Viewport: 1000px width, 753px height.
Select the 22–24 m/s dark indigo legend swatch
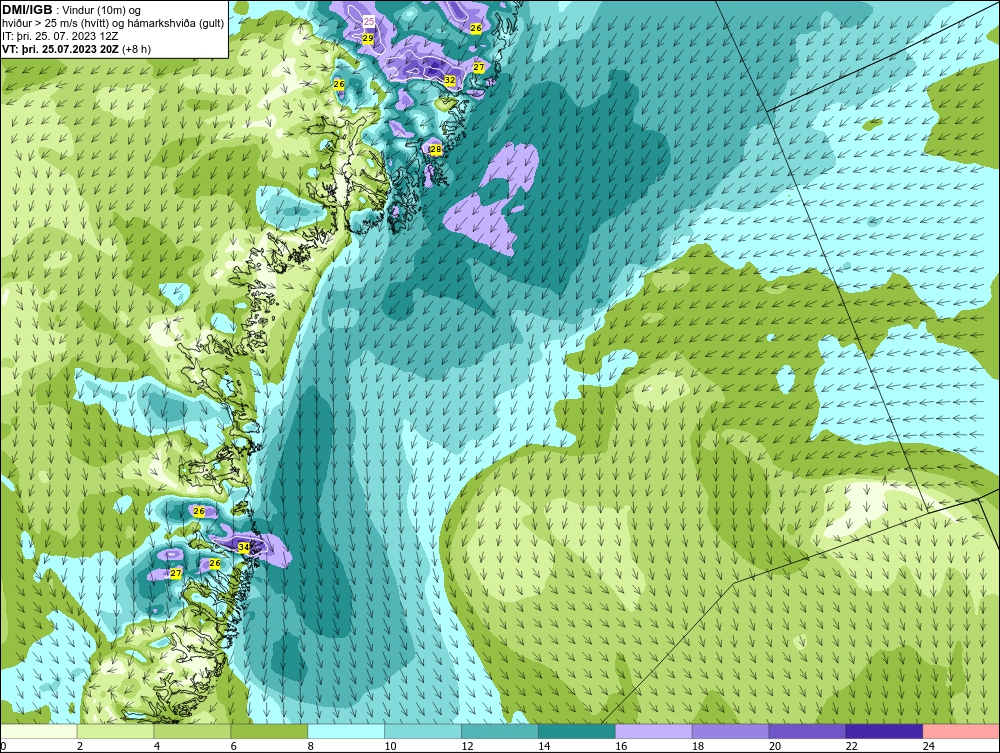(885, 731)
